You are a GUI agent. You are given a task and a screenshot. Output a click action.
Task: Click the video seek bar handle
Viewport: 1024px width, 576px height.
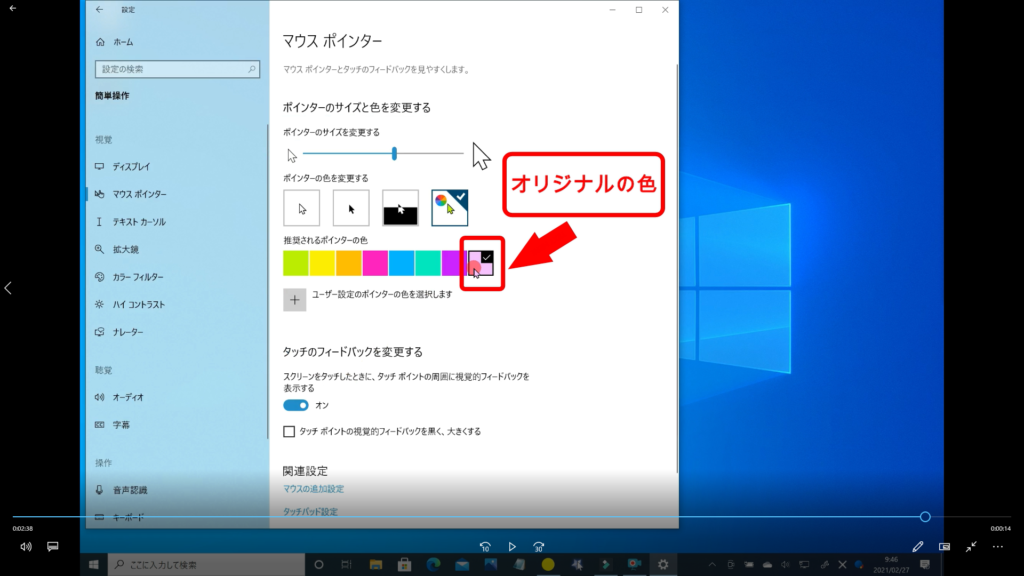[x=925, y=517]
